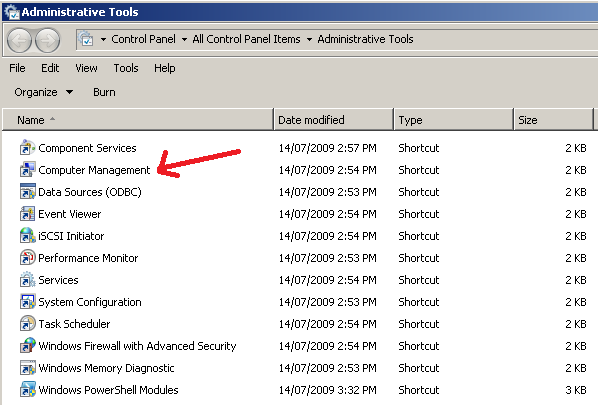Image resolution: width=598 pixels, height=405 pixels.
Task: Select the Services name text
Action: point(58,280)
